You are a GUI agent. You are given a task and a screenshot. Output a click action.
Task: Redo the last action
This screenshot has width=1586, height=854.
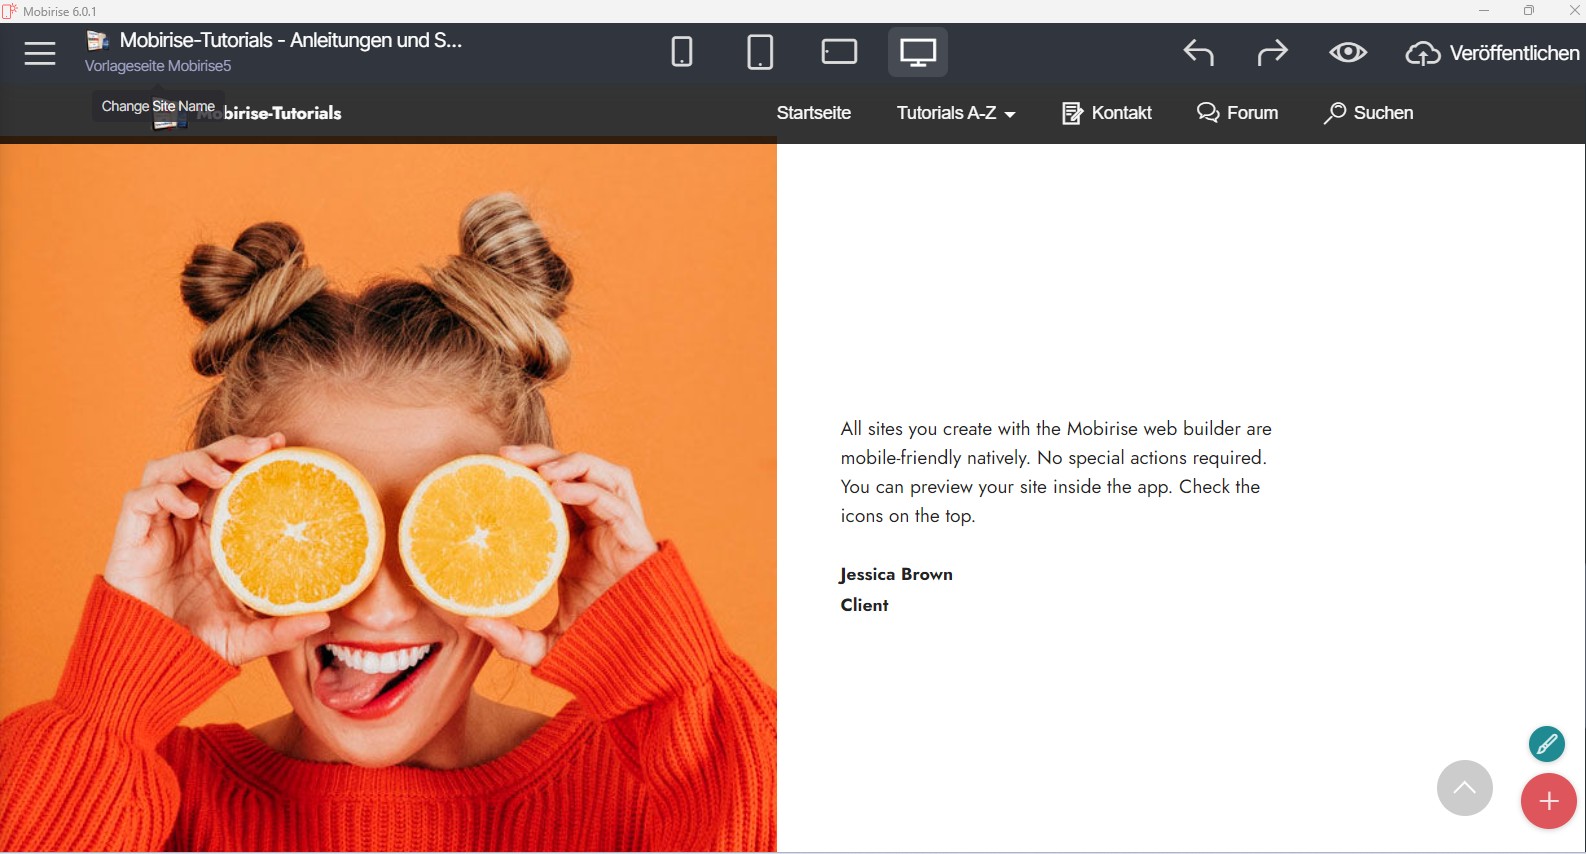pyautogui.click(x=1272, y=53)
